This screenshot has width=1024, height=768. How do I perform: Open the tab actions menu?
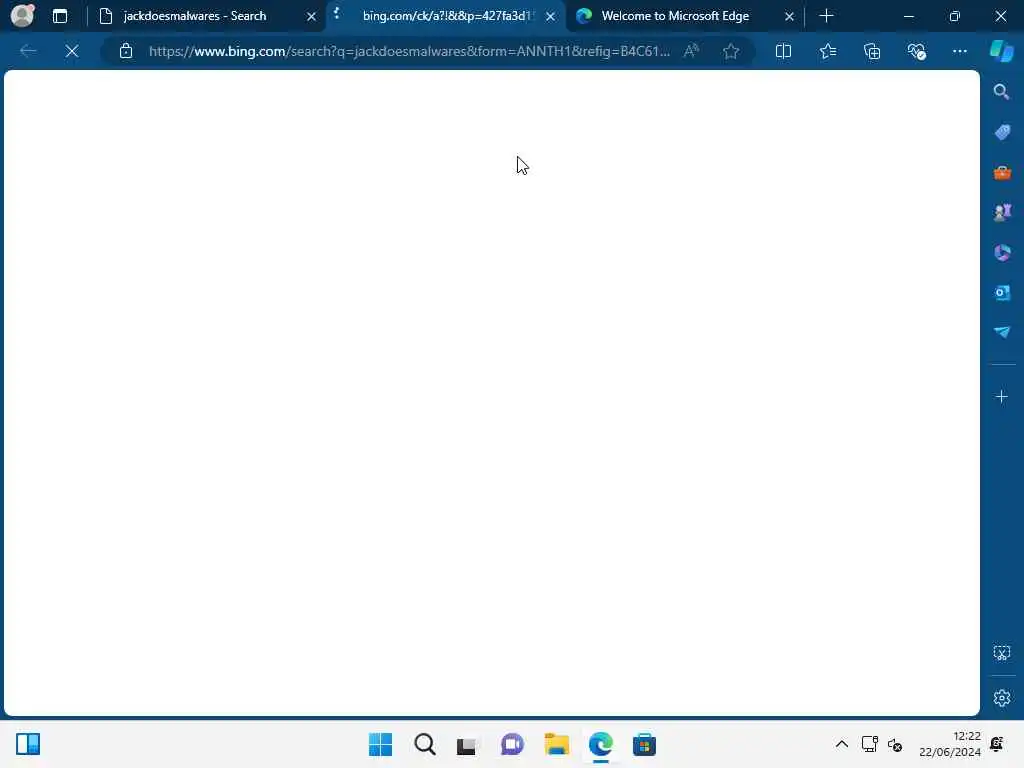59,16
